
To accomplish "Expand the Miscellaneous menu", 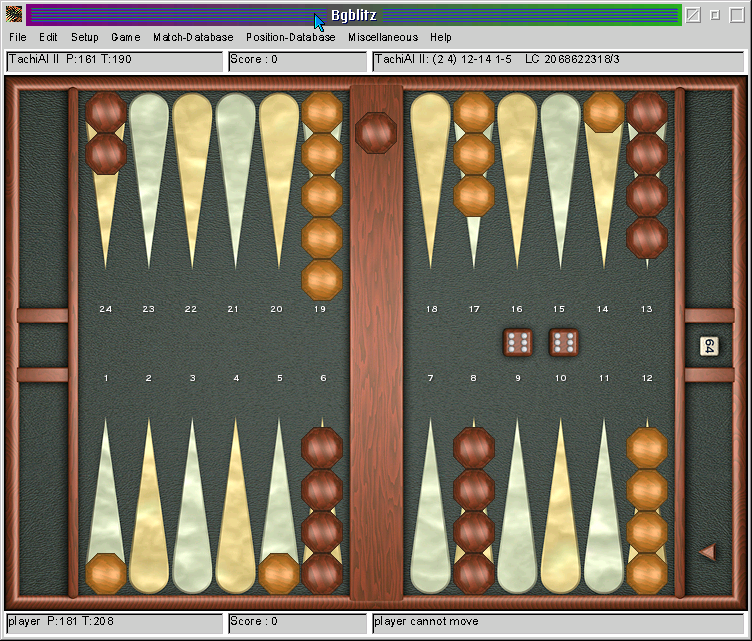I will point(383,37).
